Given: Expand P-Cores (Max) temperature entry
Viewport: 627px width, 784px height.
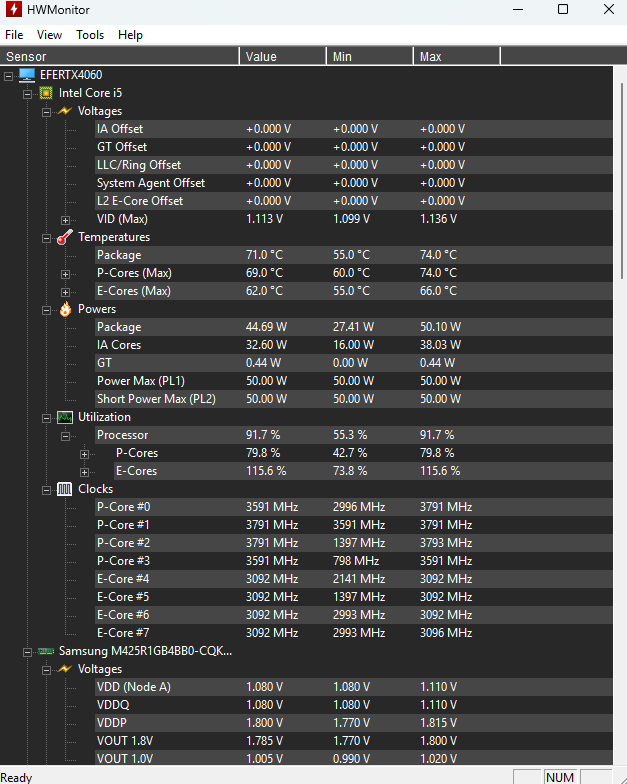Looking at the screenshot, I should coord(66,274).
